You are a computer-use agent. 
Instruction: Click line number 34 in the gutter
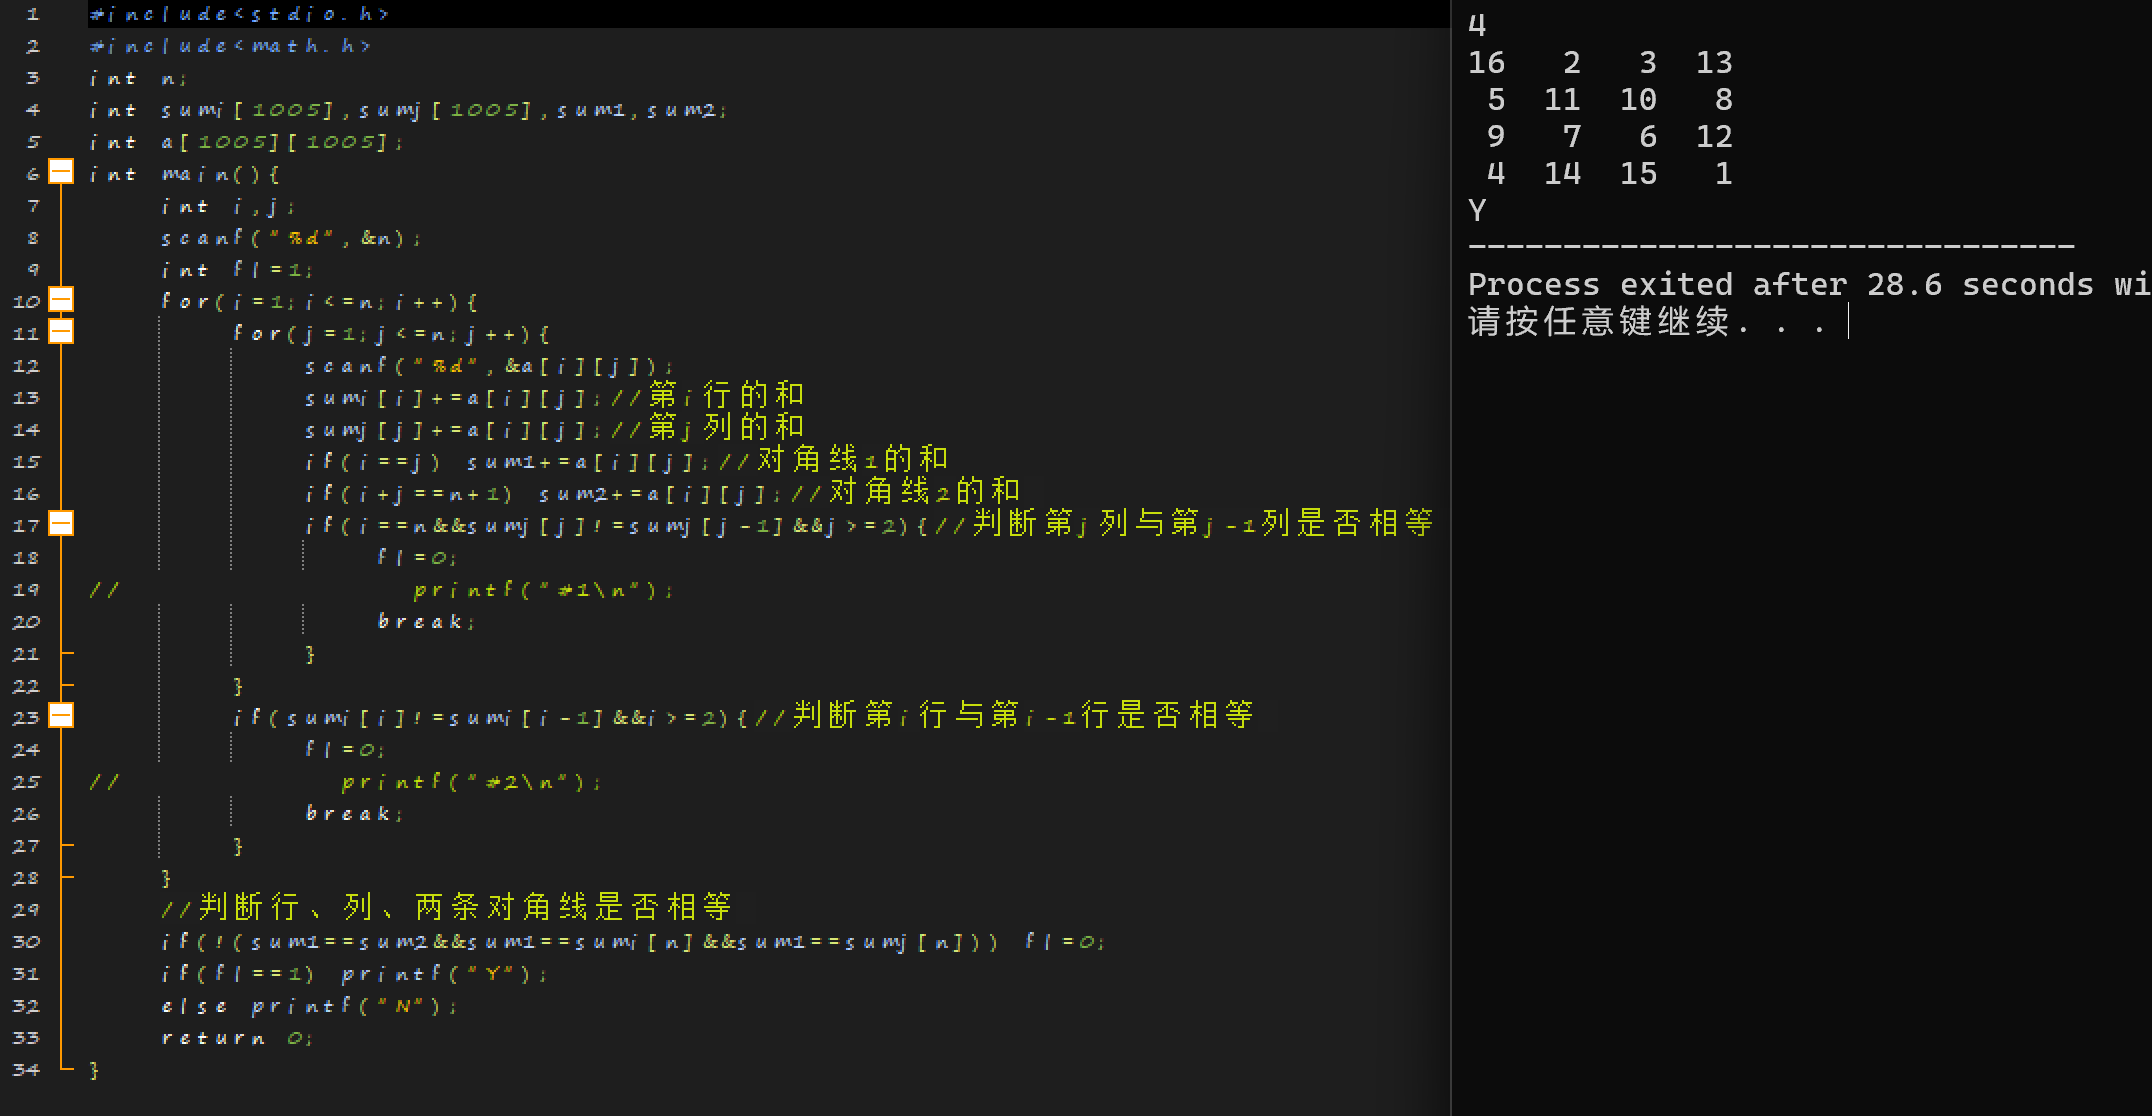(27, 1070)
